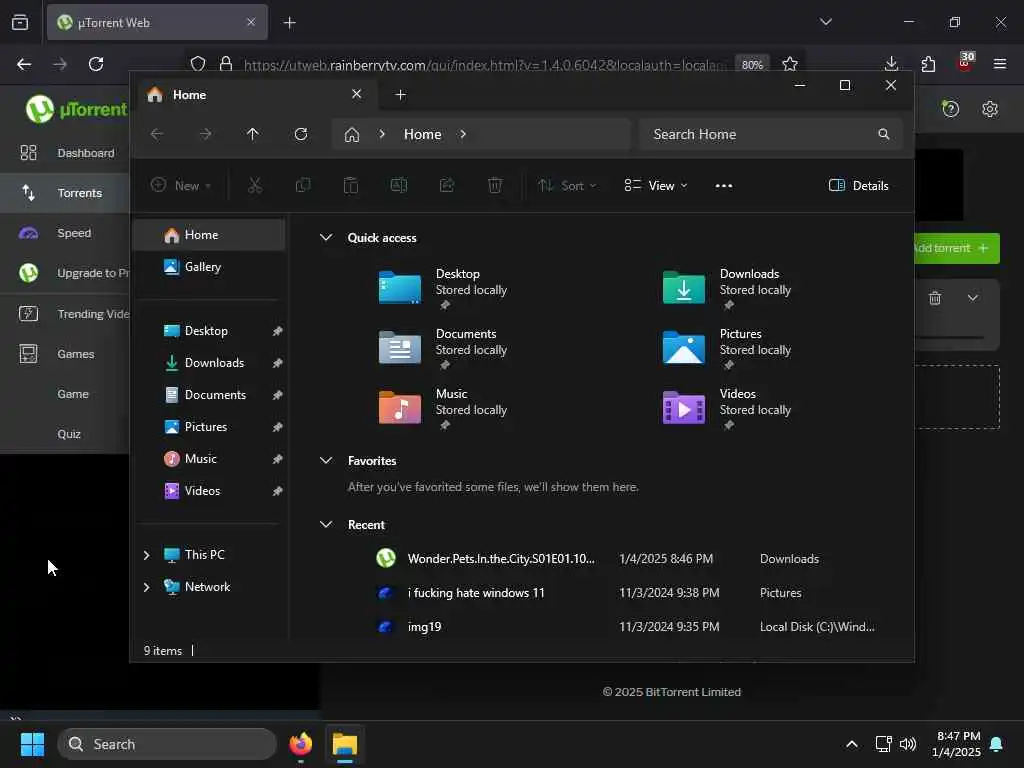The image size is (1024, 768).
Task: Collapse the Favorites section
Action: (x=326, y=460)
